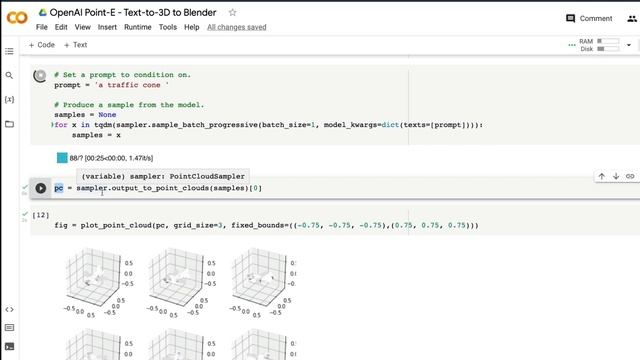Click the Share people icon
The image size is (640, 360).
(x=632, y=18)
